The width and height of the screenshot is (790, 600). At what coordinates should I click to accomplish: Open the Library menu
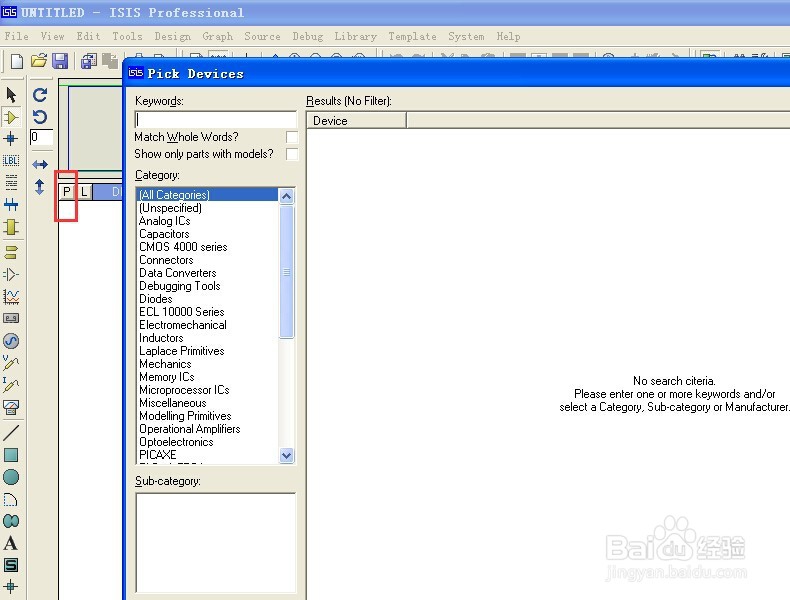(356, 36)
